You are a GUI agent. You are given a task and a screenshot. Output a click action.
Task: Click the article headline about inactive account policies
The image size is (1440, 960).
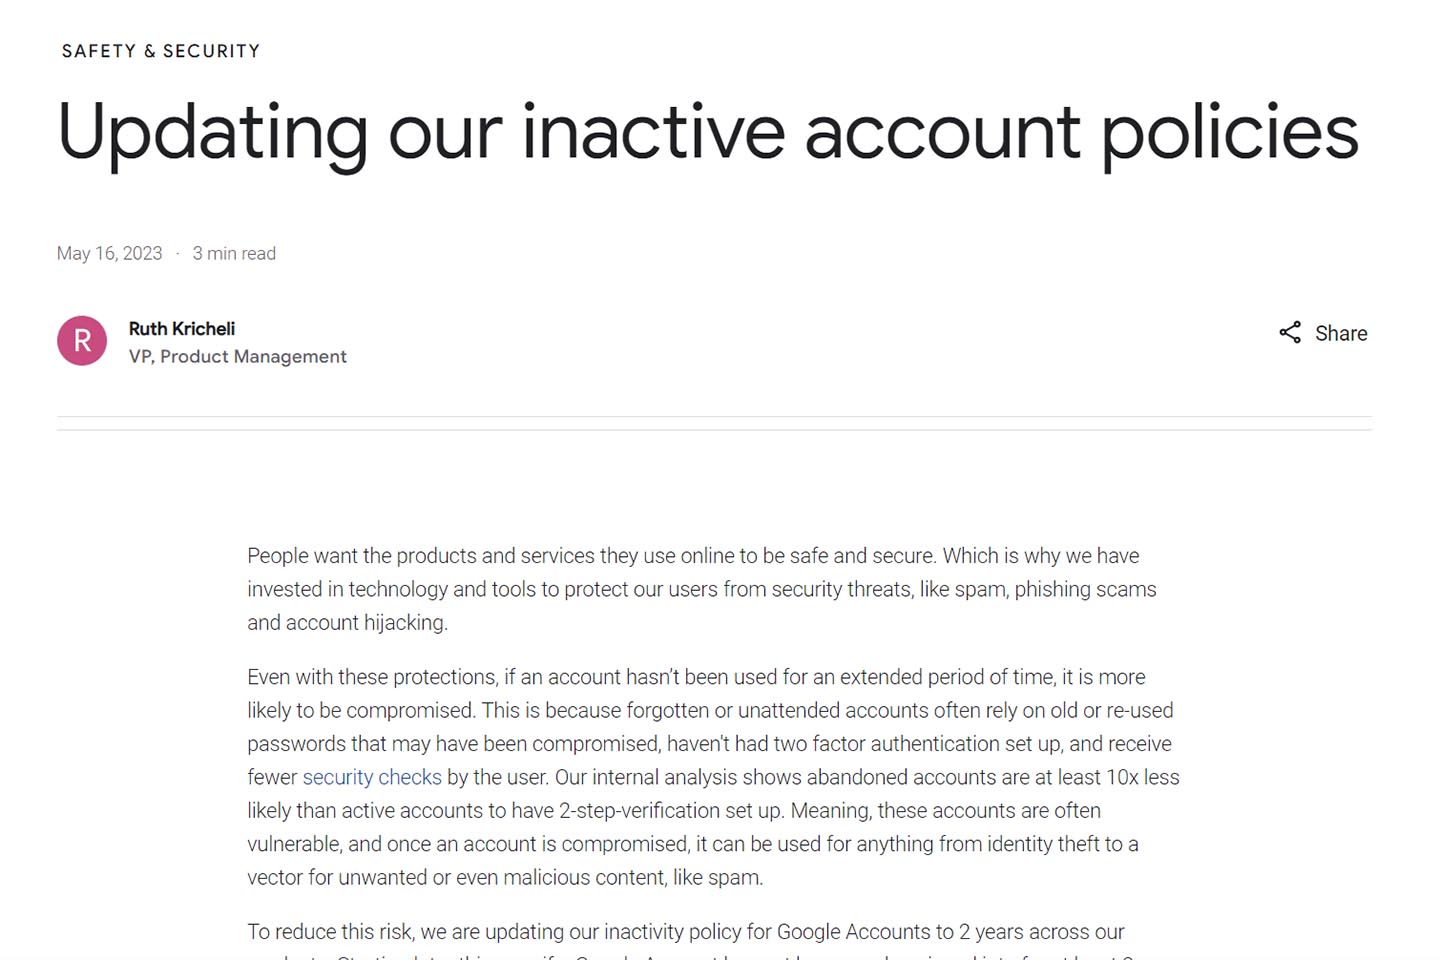click(707, 132)
